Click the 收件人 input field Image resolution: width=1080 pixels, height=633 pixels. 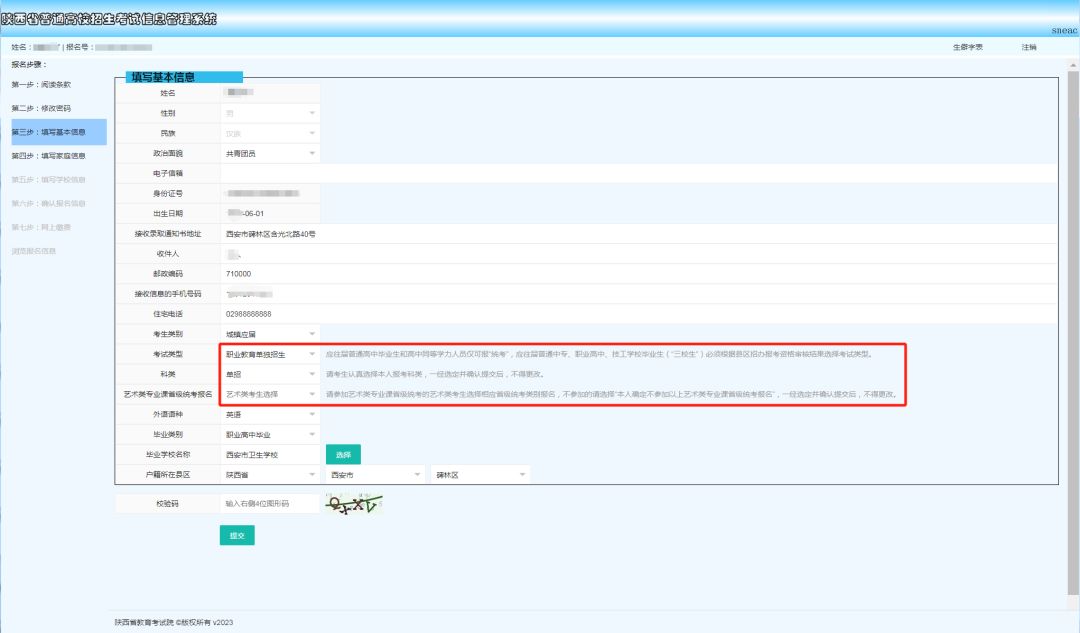638,253
